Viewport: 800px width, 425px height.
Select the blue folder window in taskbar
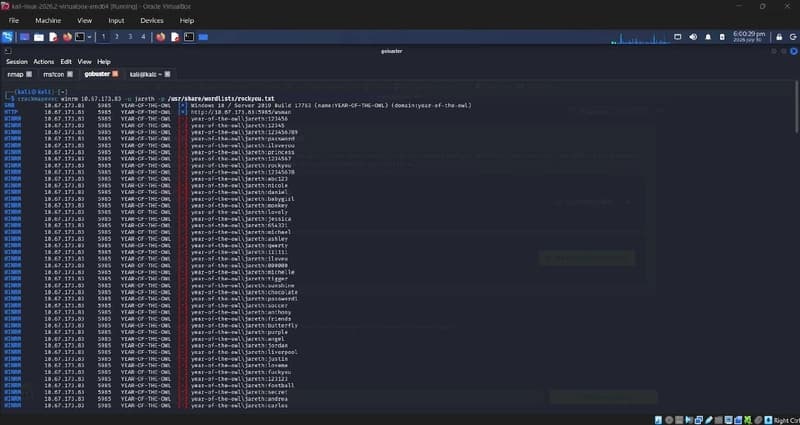tap(204, 37)
